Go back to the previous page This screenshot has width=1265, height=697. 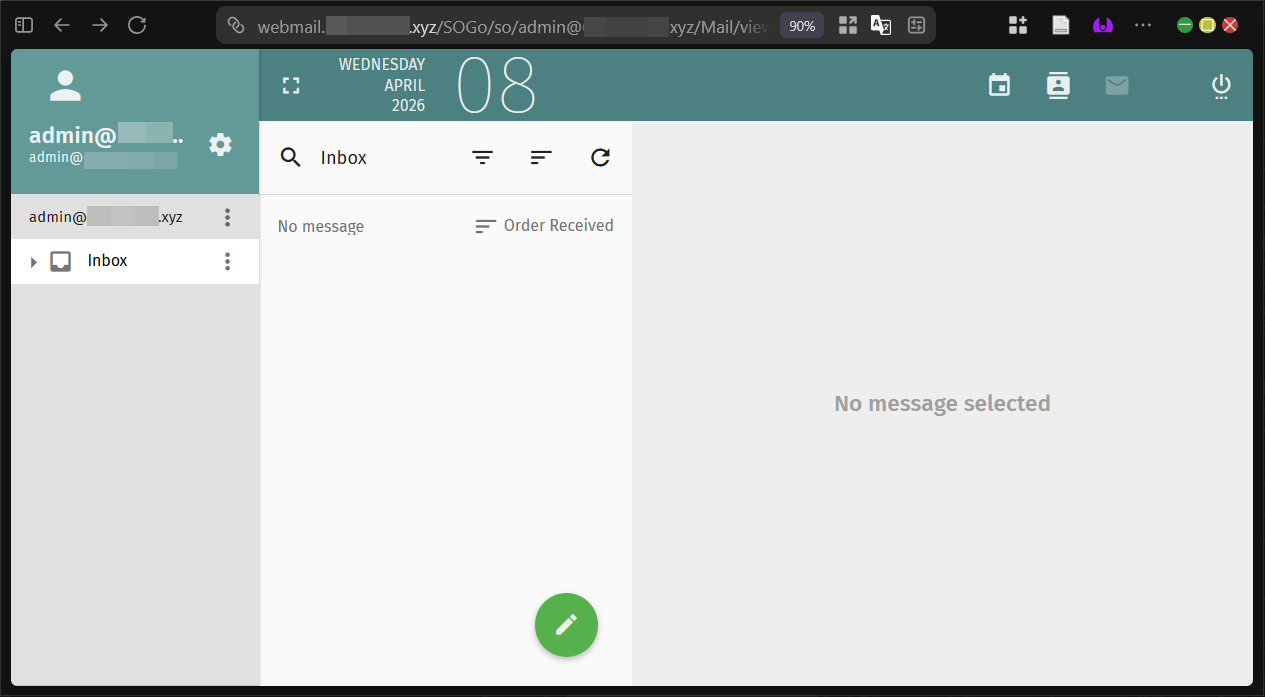point(62,25)
